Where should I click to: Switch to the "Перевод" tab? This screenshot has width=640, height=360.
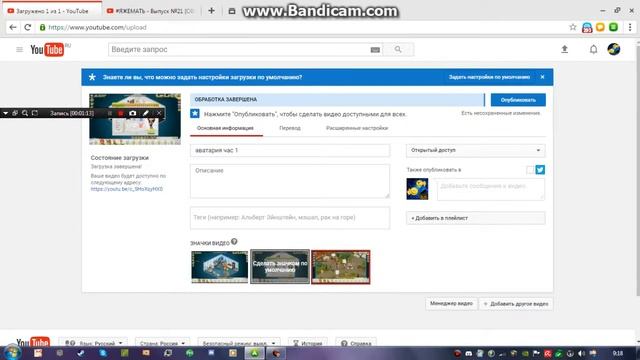click(290, 128)
